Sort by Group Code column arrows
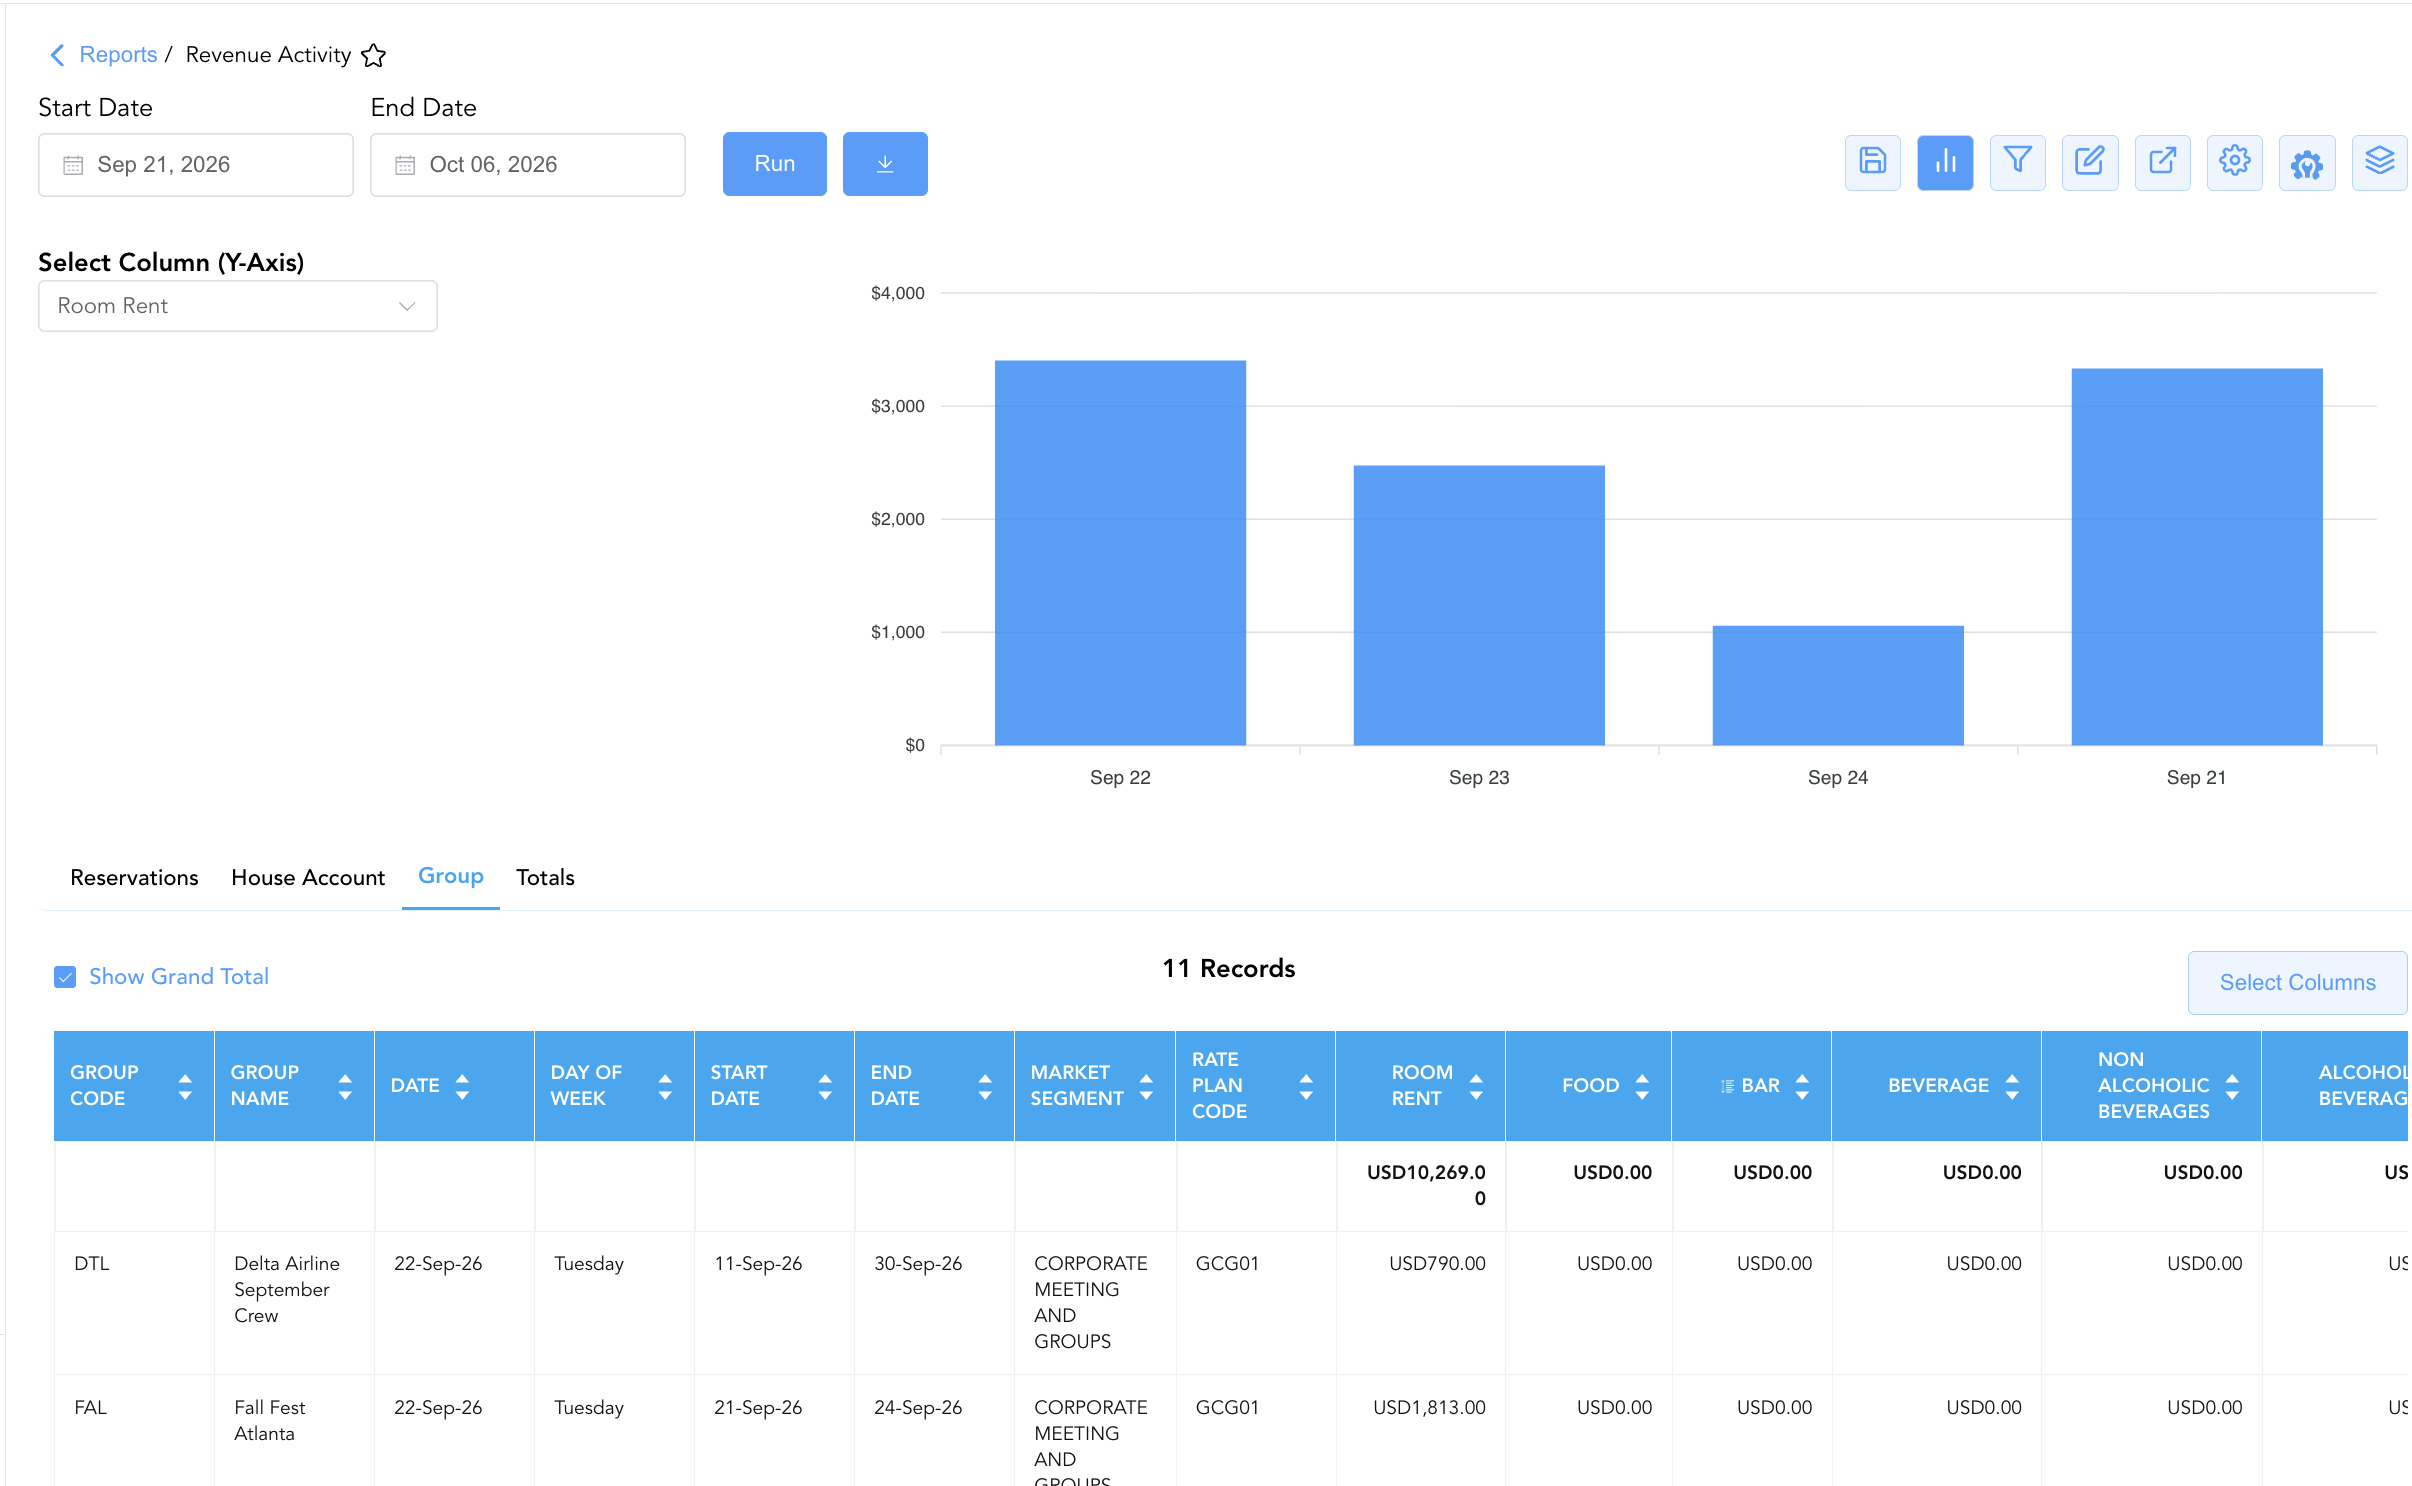 pyautogui.click(x=185, y=1086)
